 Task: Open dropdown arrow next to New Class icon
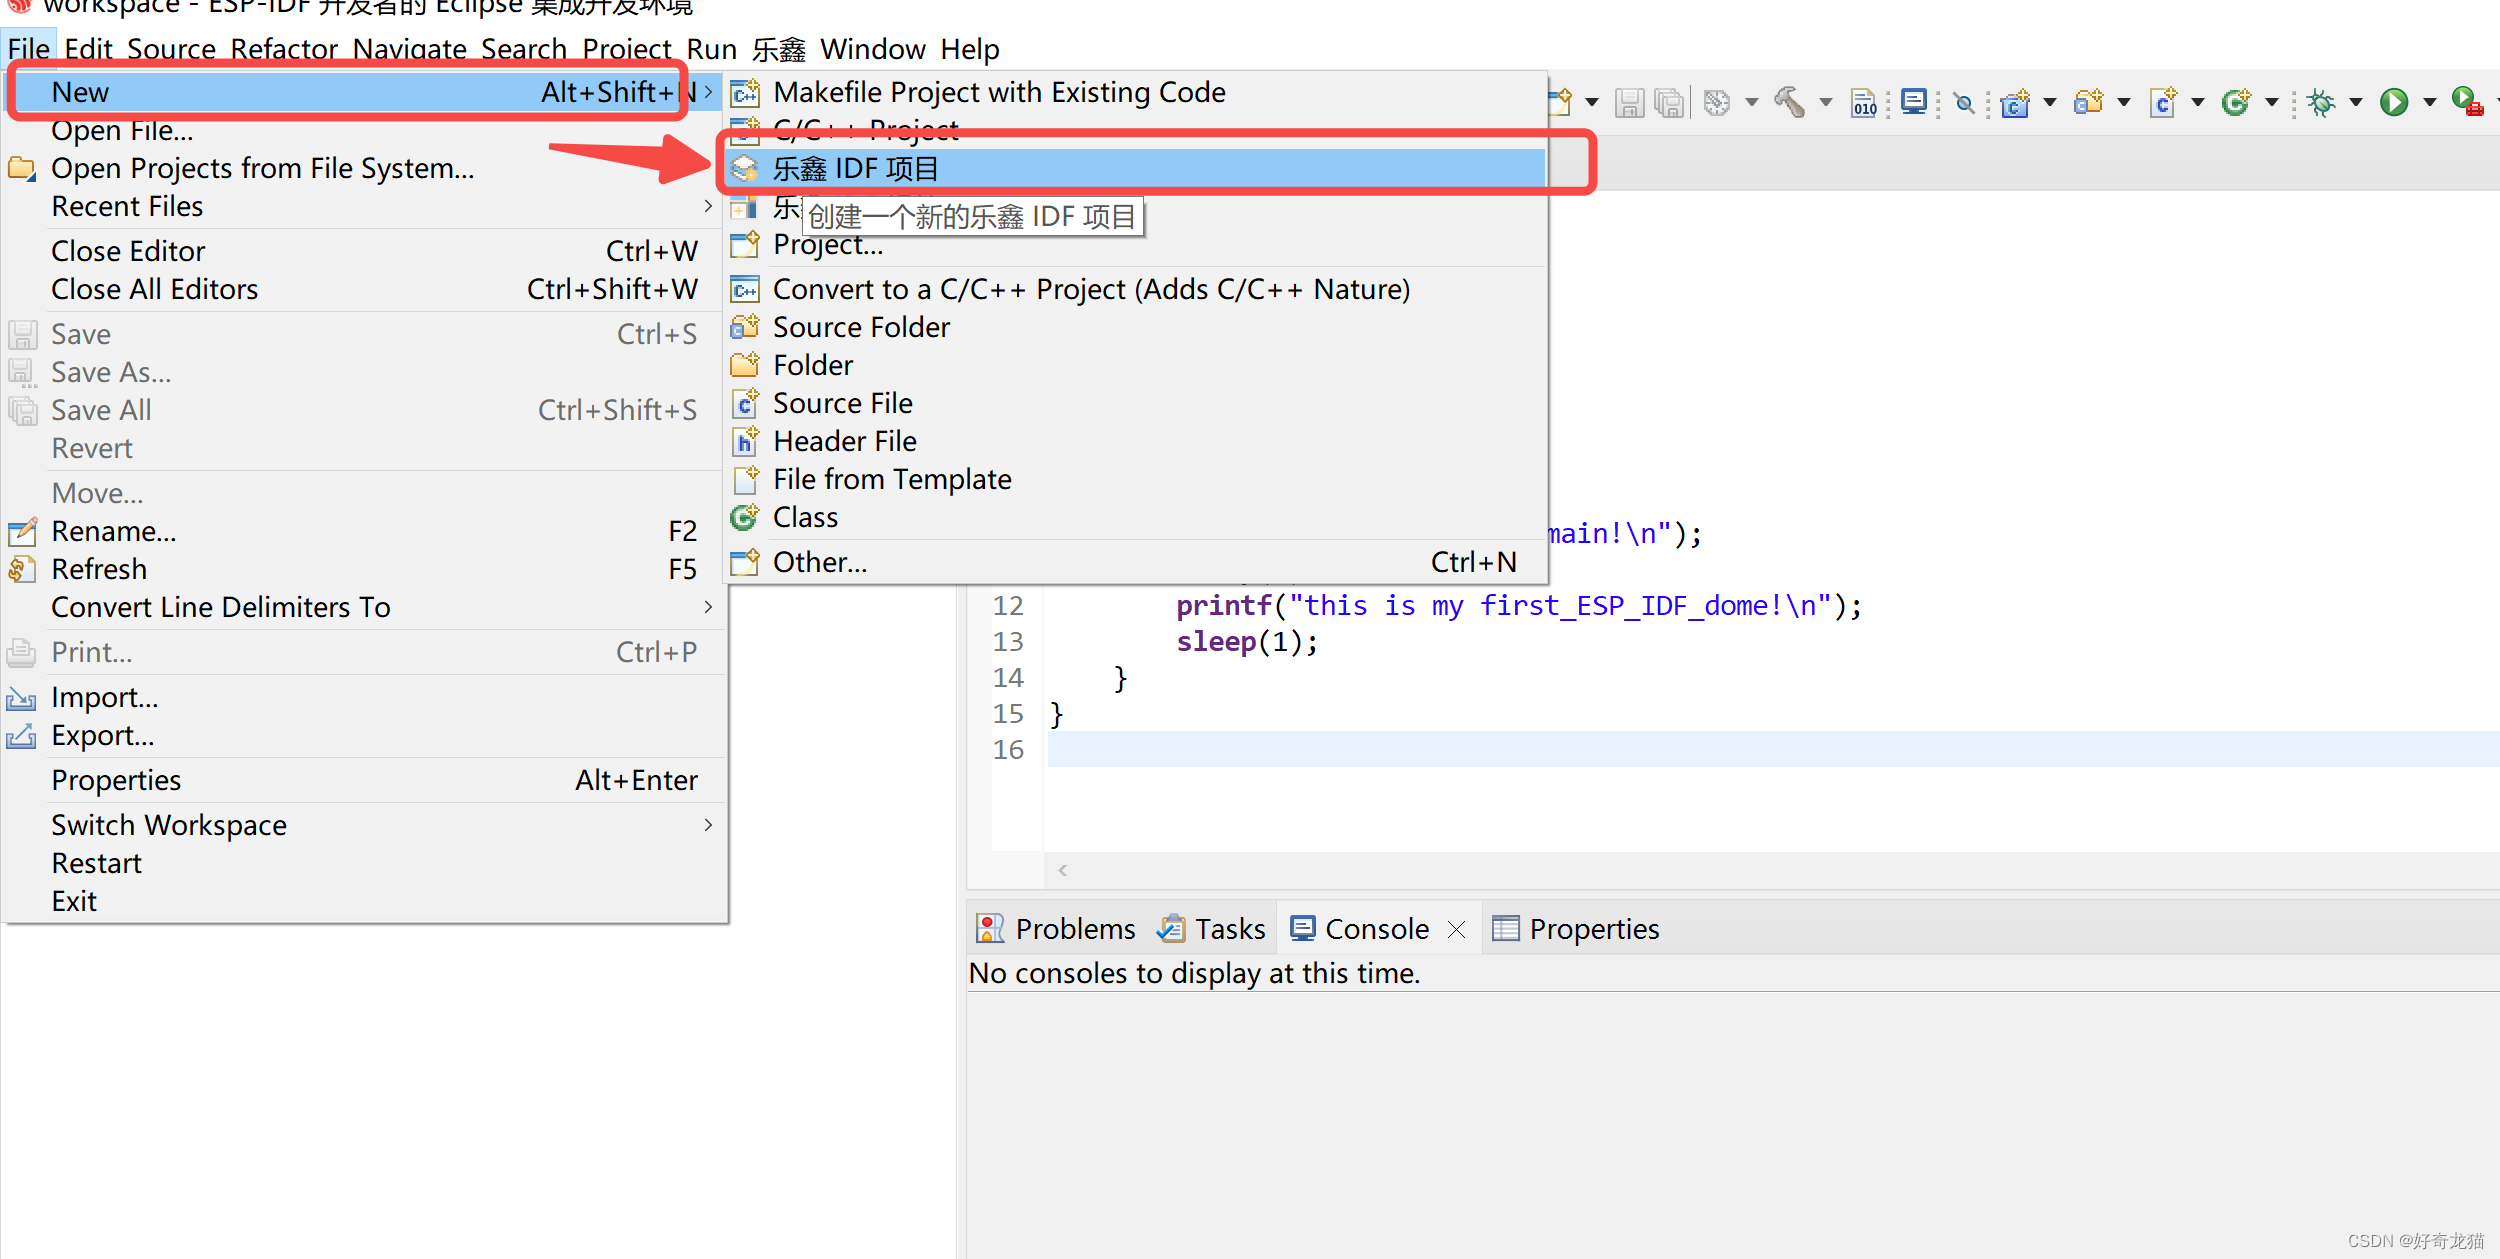[2272, 102]
